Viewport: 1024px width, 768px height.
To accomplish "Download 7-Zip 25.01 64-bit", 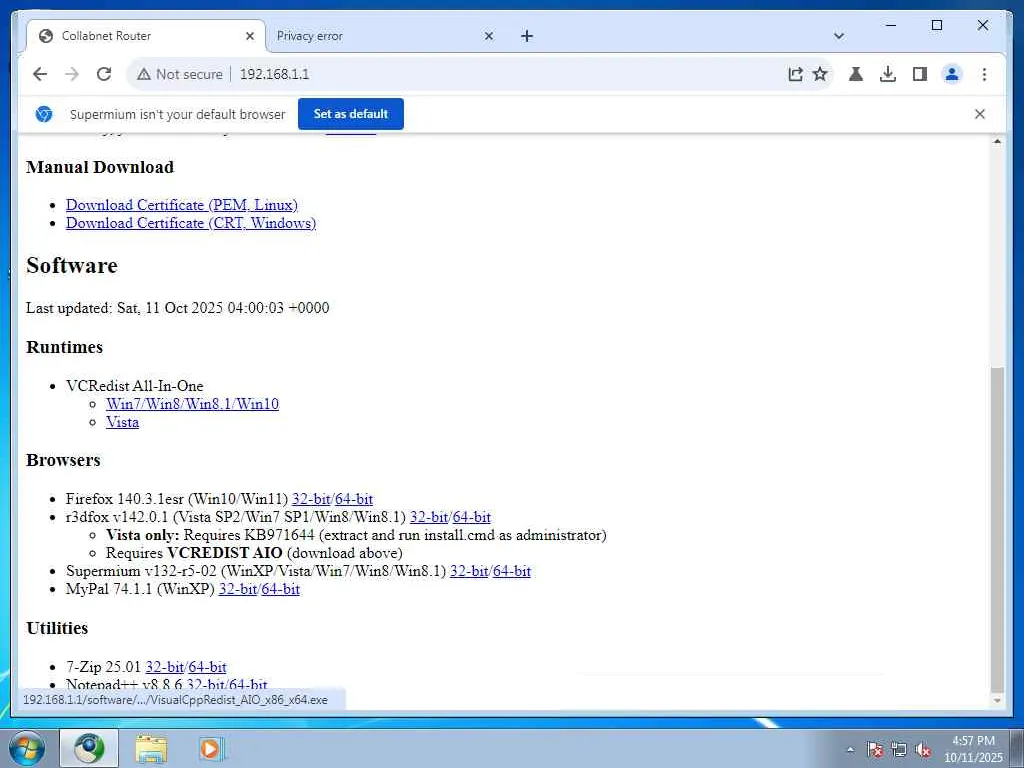I will (x=208, y=667).
